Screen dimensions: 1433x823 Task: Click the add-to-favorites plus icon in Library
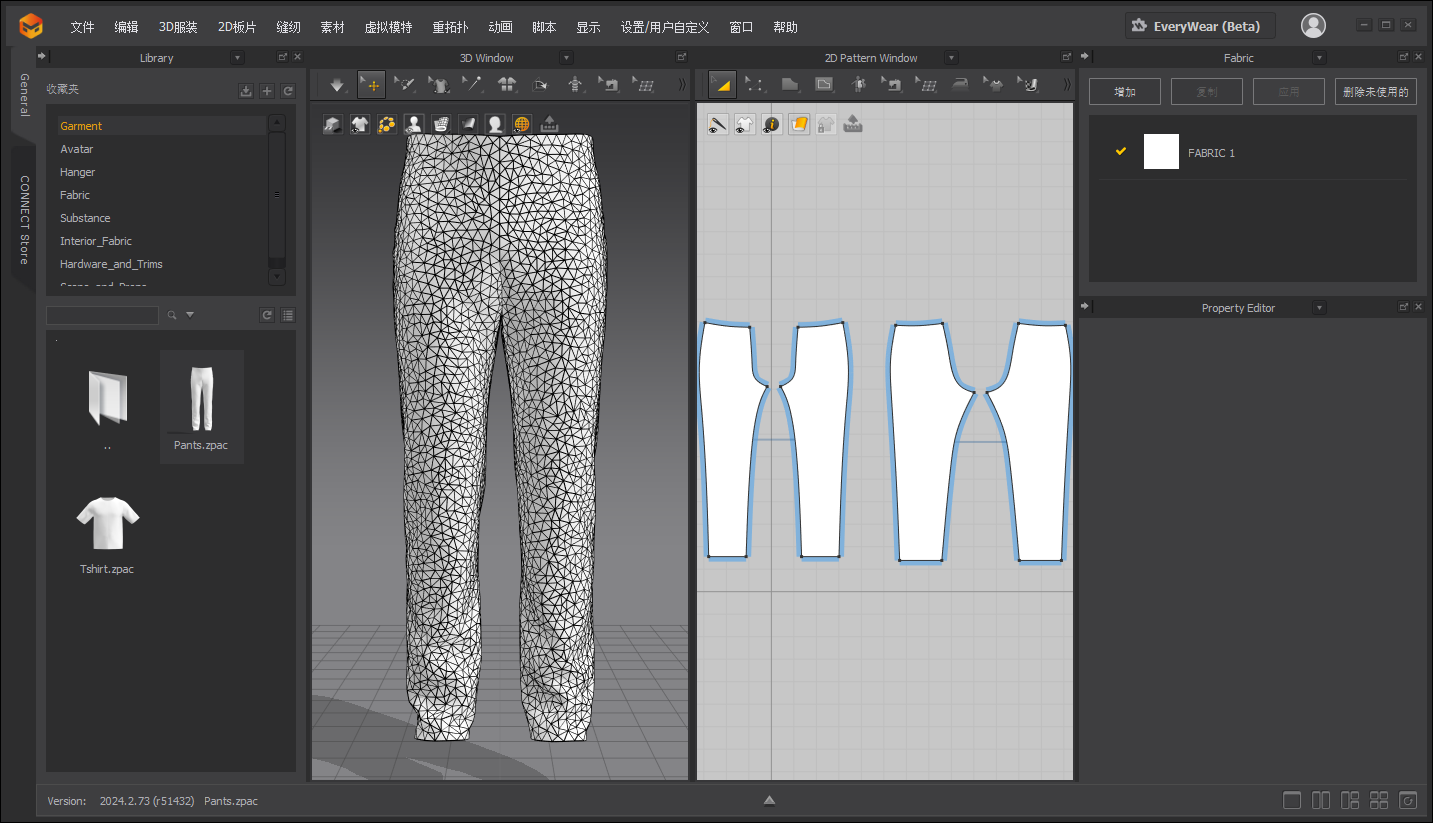click(x=267, y=91)
